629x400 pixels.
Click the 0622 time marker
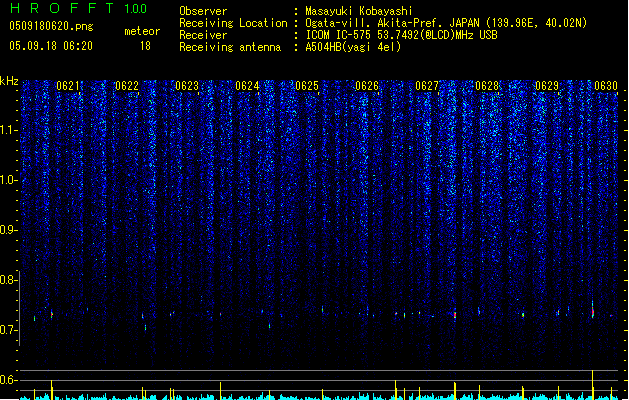point(127,86)
